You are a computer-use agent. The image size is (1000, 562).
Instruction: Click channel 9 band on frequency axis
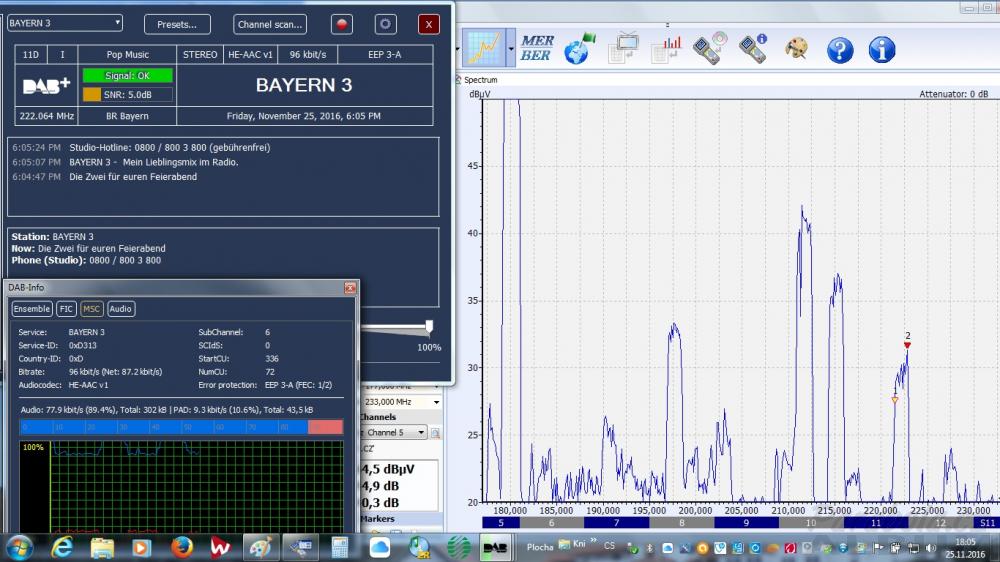point(746,523)
